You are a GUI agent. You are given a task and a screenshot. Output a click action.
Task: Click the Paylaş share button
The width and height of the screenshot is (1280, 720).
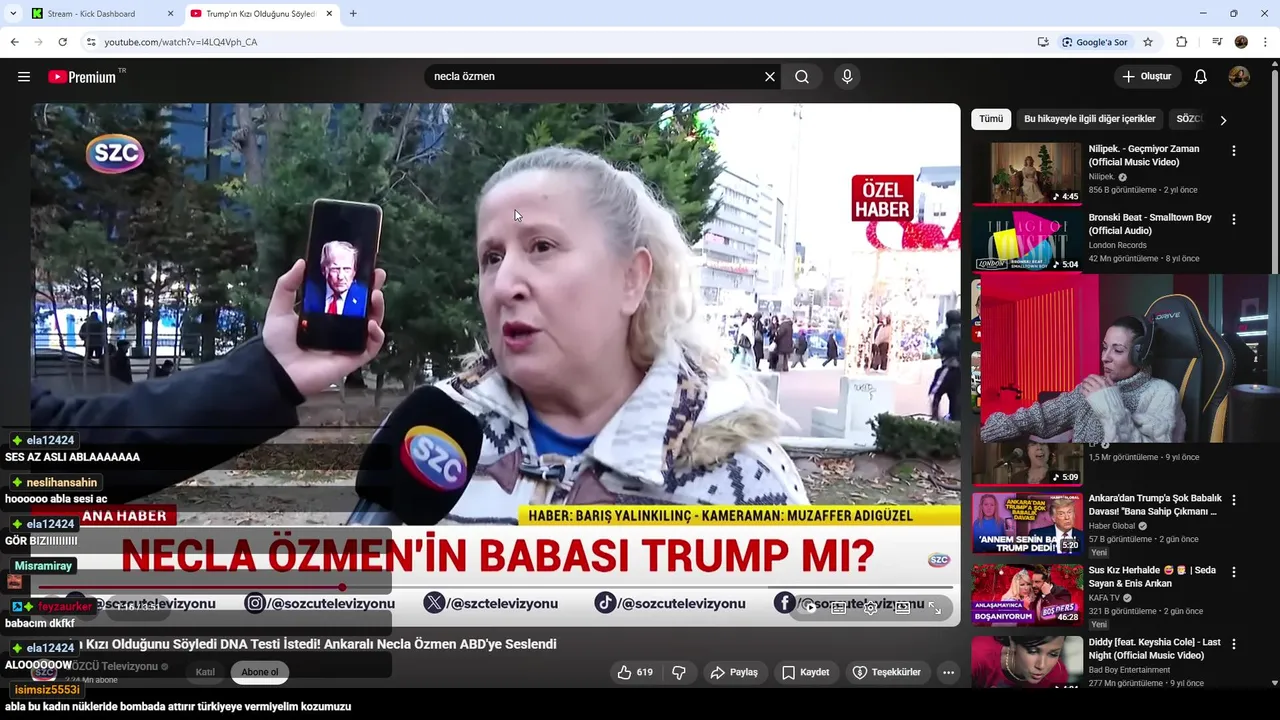click(734, 672)
